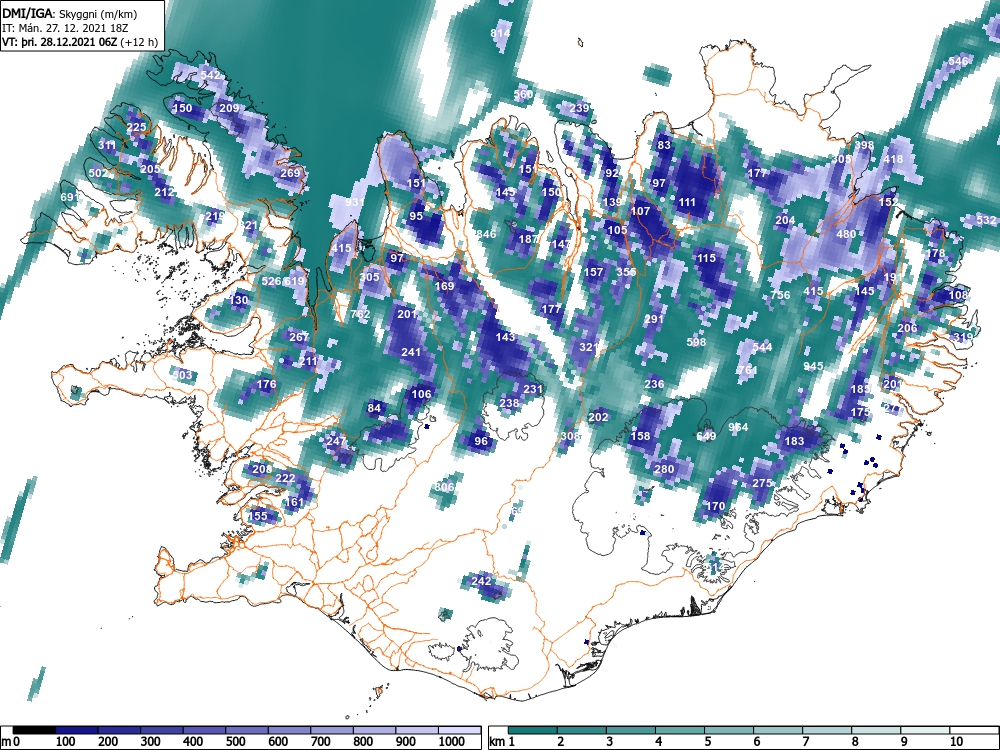Screen dimensions: 1000x750
Task: Click the visibility value 691
Action: 70,197
